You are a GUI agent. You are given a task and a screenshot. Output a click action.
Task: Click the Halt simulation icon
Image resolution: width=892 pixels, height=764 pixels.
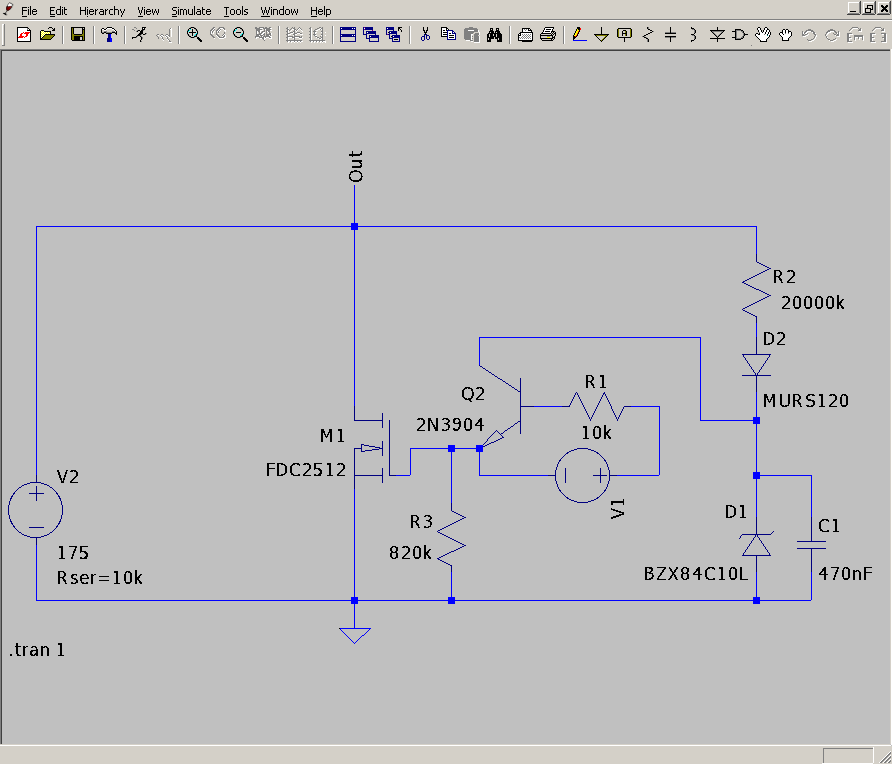click(x=164, y=35)
